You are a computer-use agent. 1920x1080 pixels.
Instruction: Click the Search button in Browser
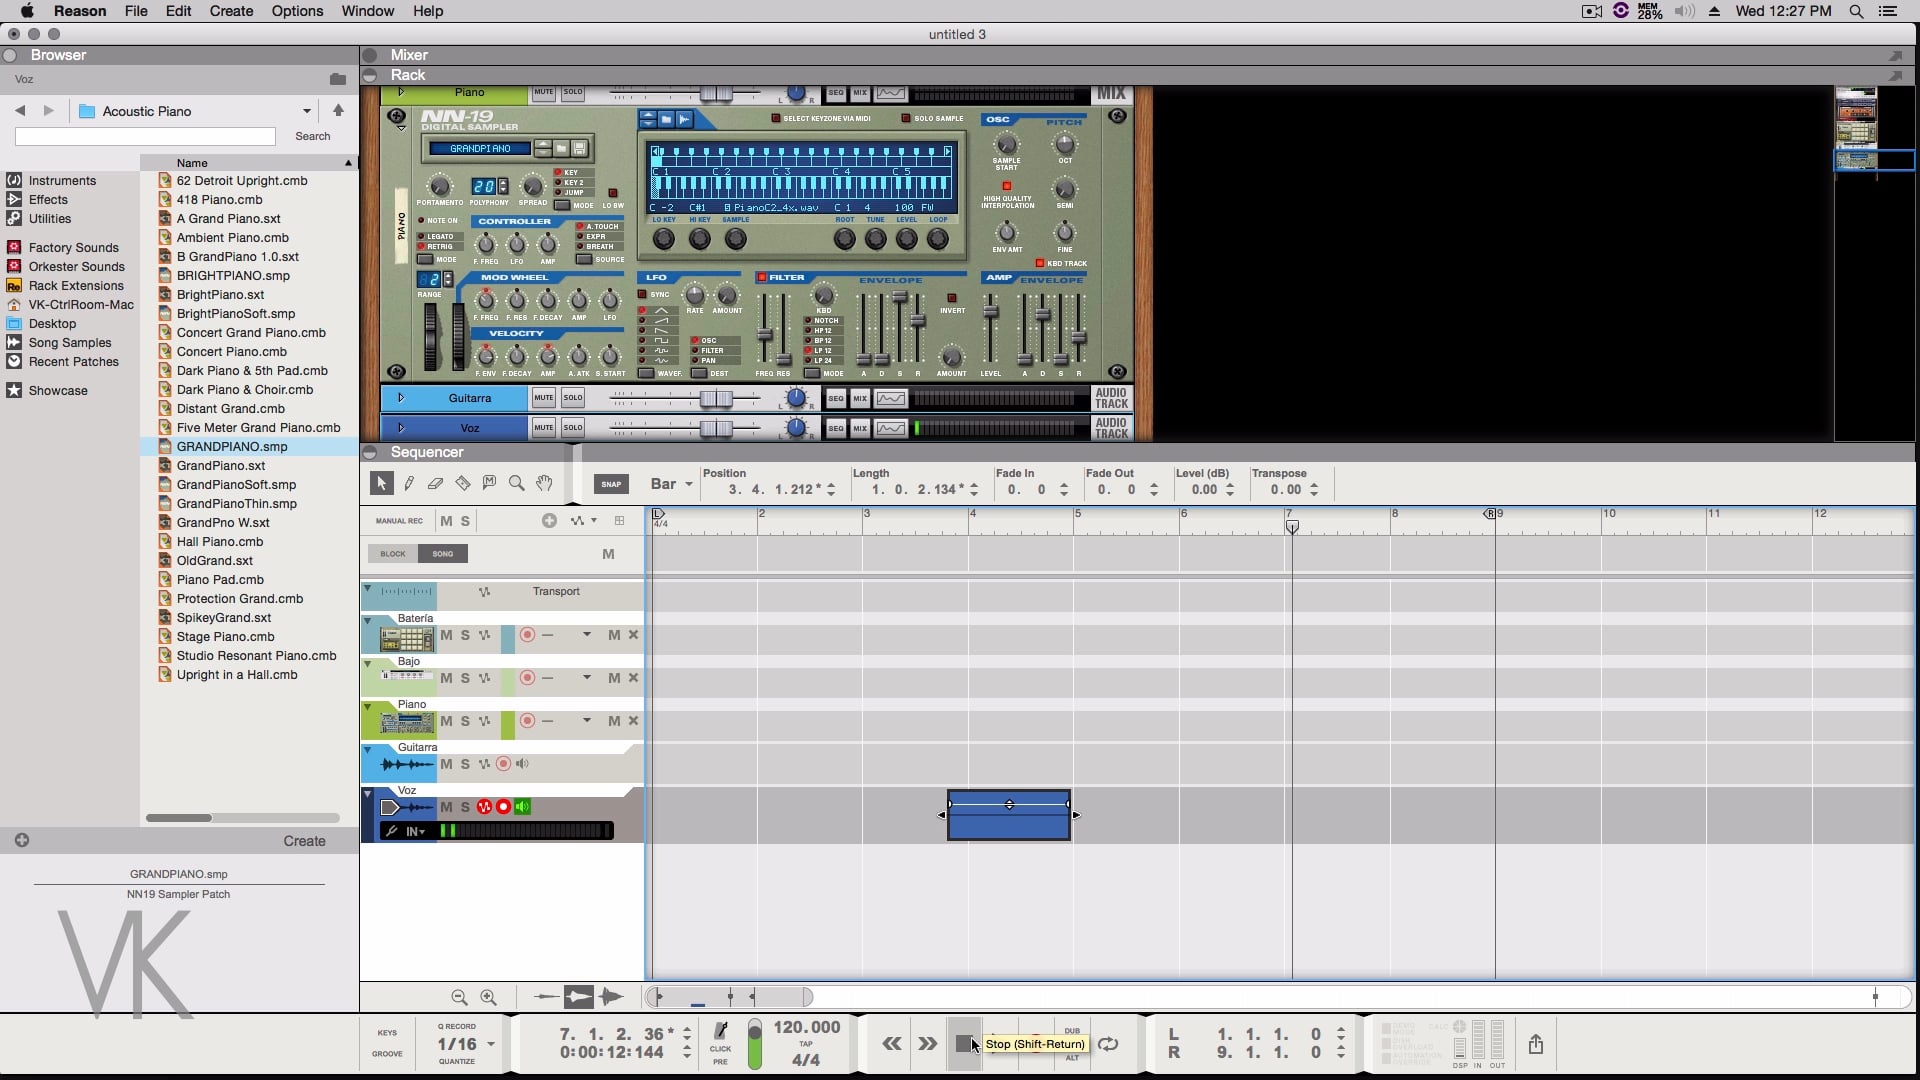pyautogui.click(x=312, y=136)
